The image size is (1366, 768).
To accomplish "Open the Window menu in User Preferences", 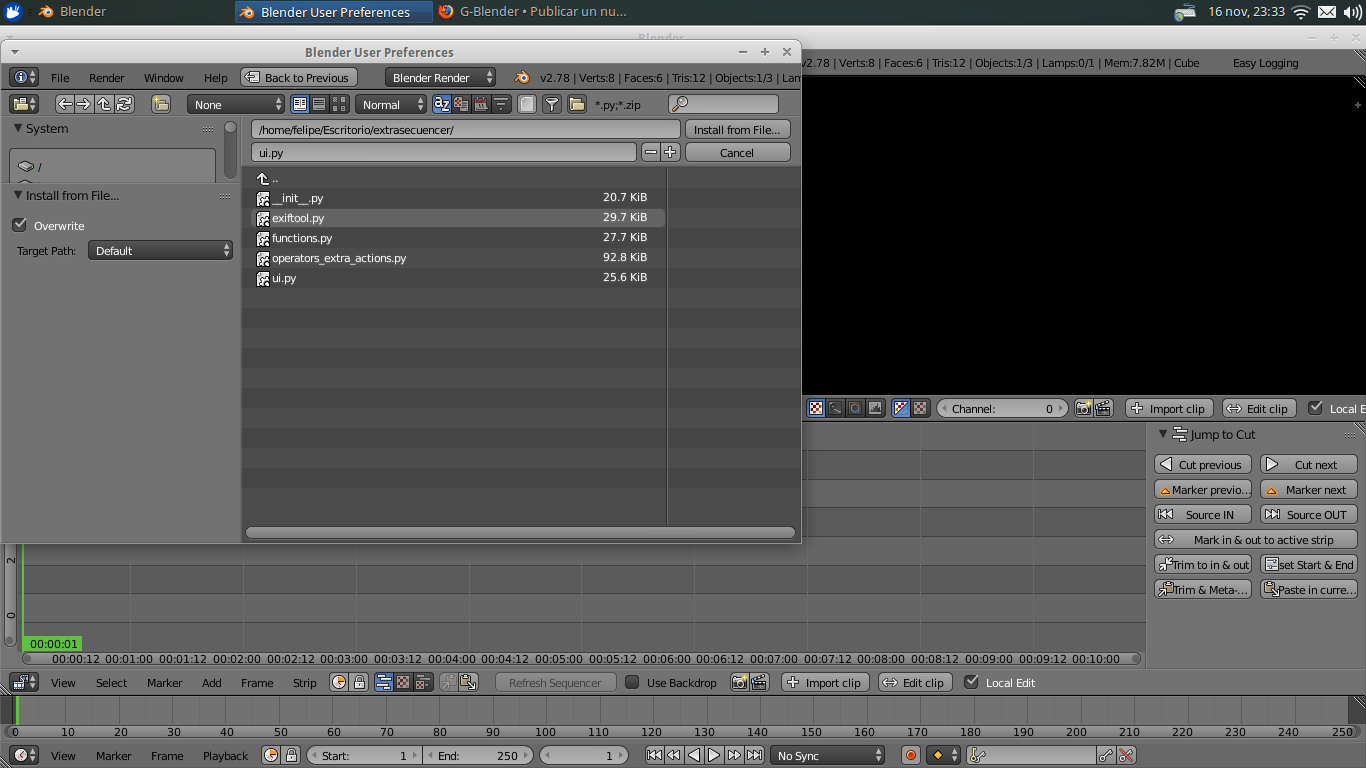I will 164,77.
